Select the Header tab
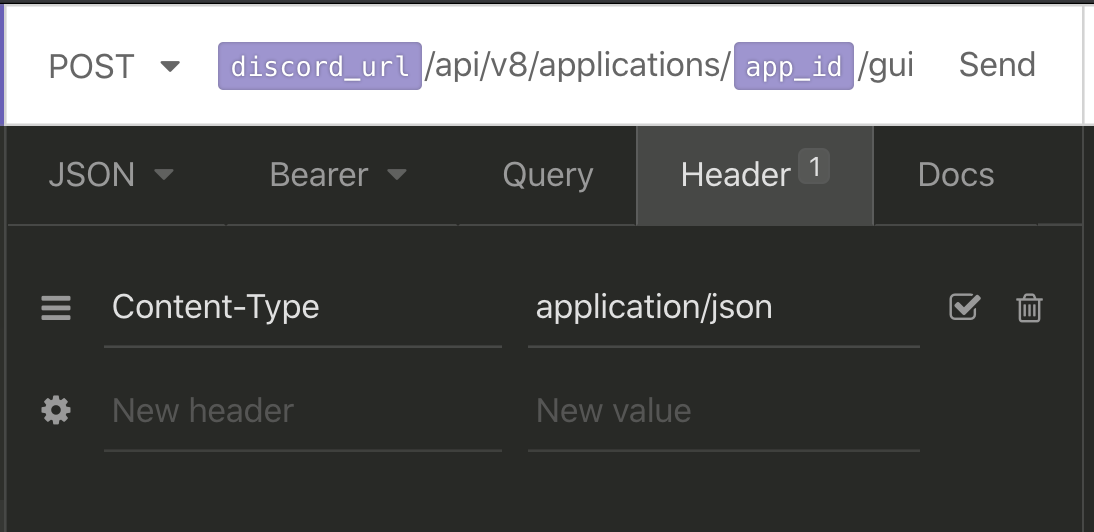This screenshot has width=1094, height=532. [x=755, y=175]
